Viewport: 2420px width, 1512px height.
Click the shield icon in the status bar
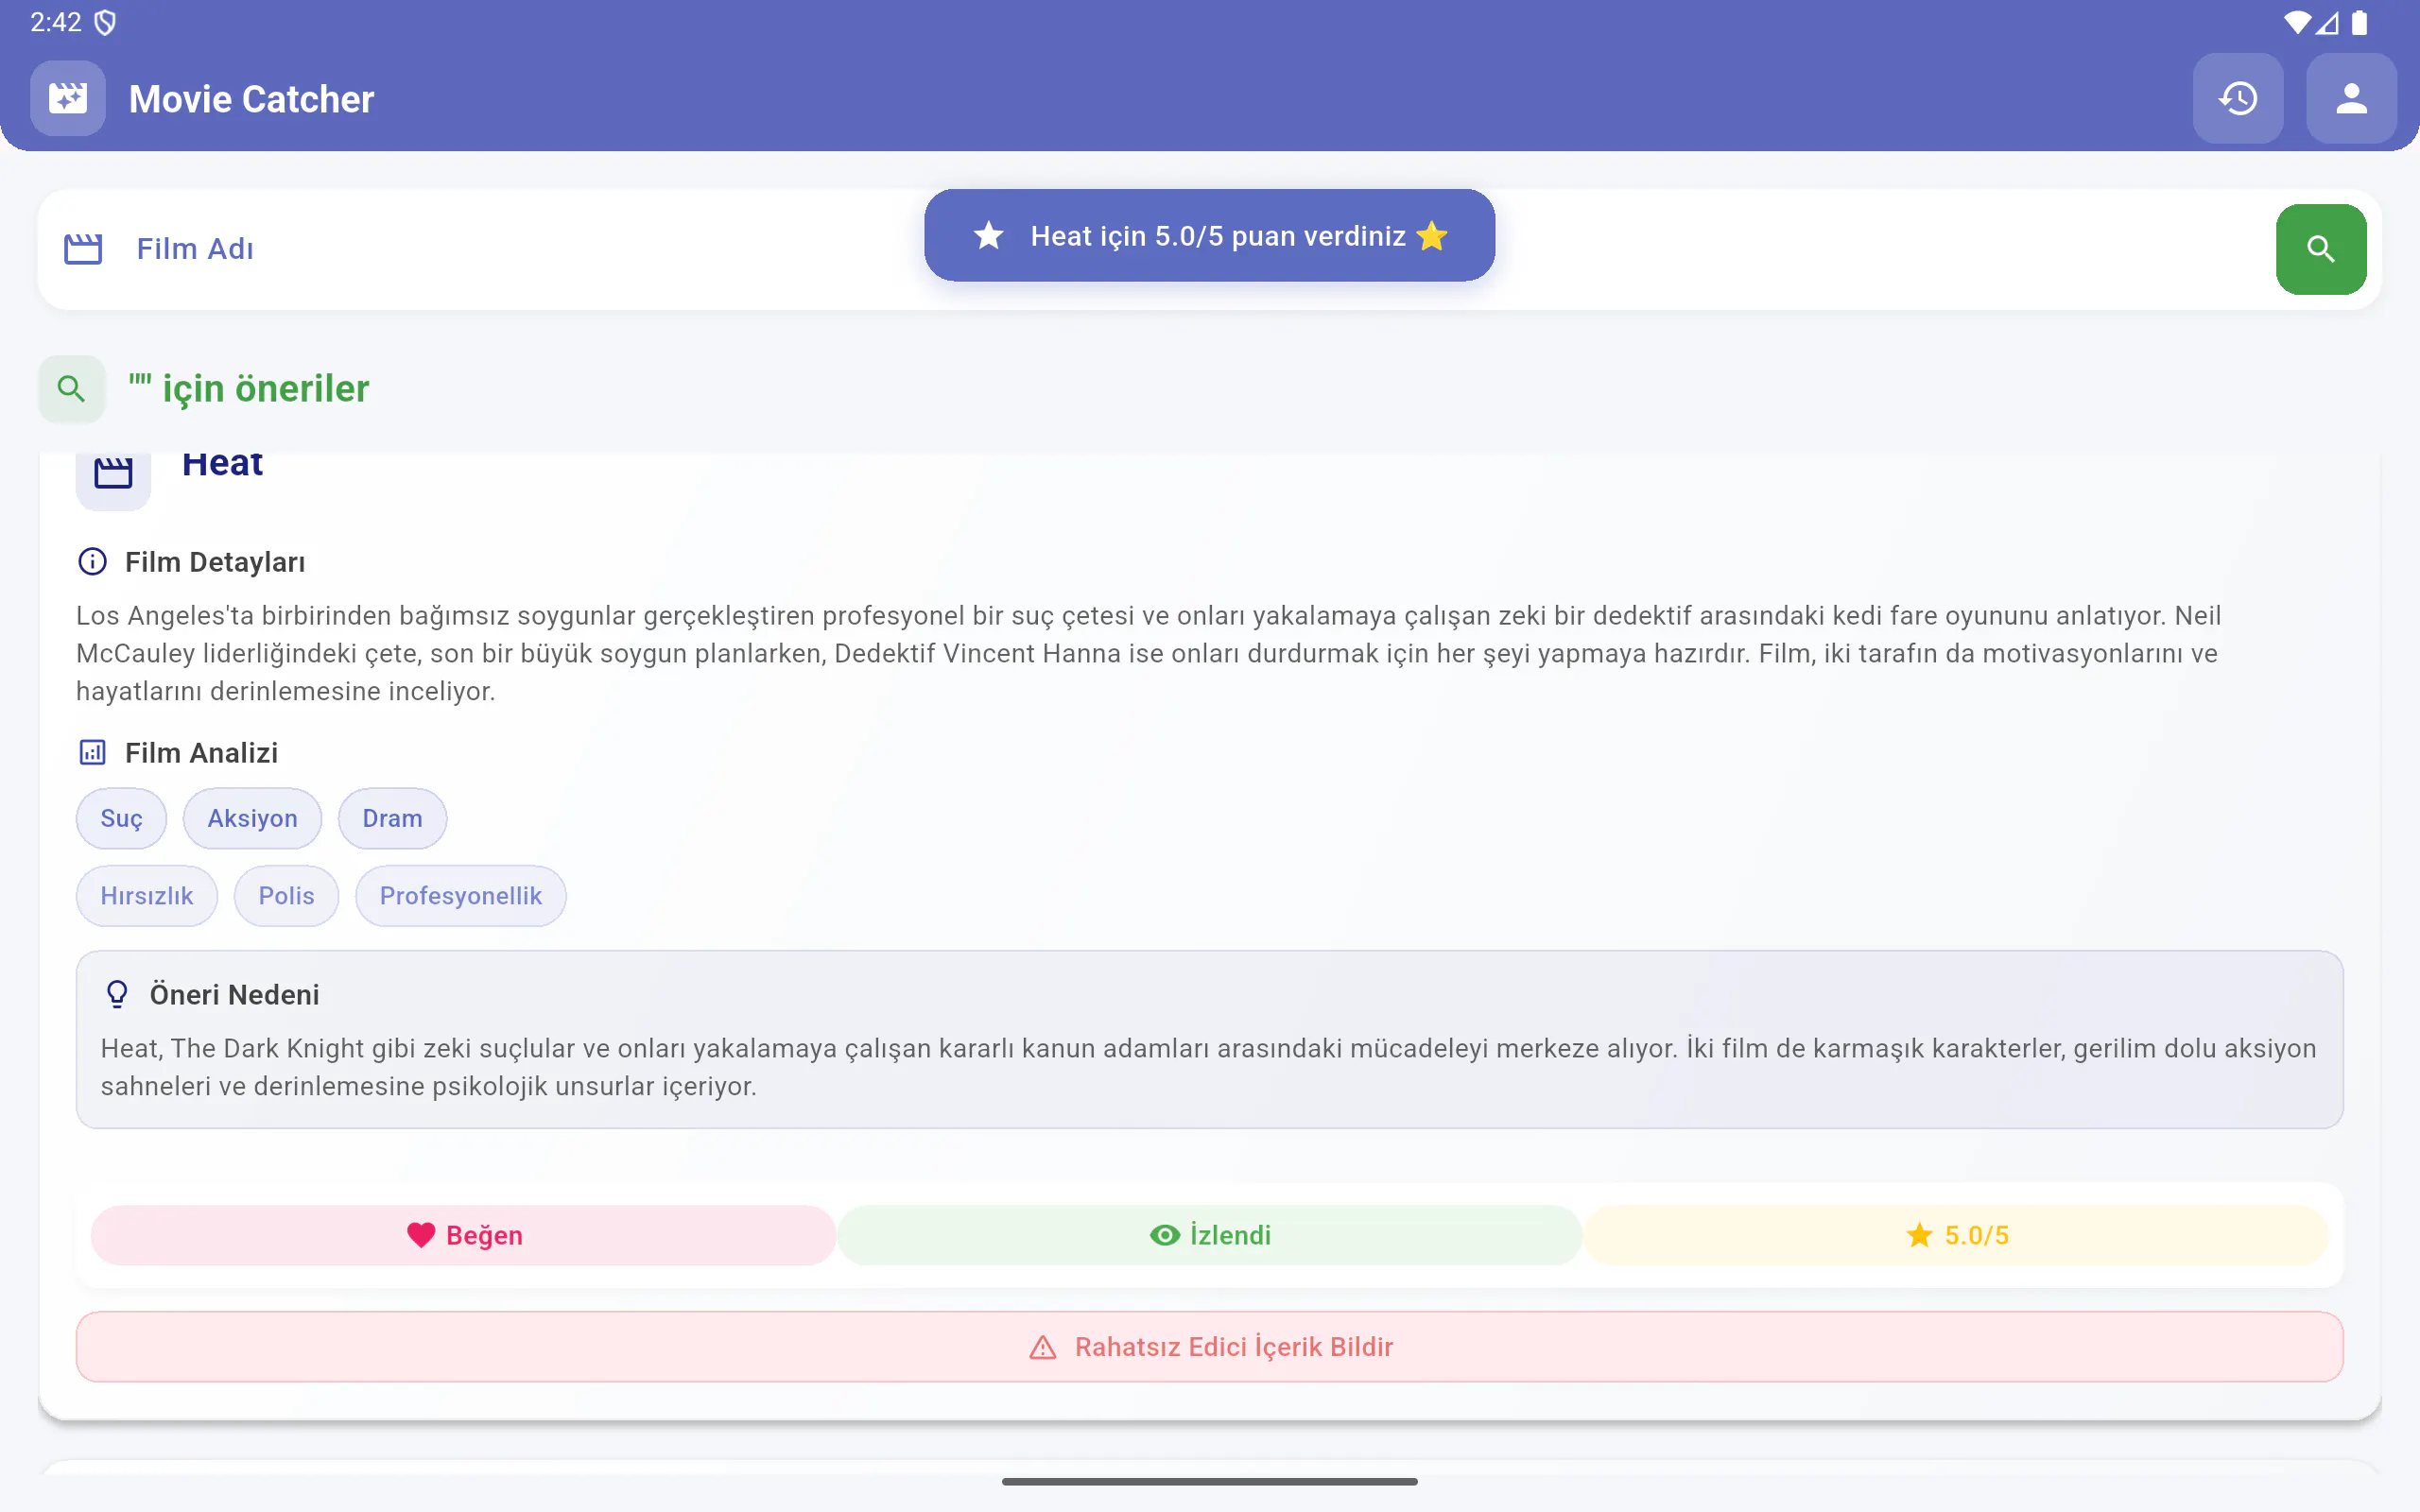click(x=105, y=22)
